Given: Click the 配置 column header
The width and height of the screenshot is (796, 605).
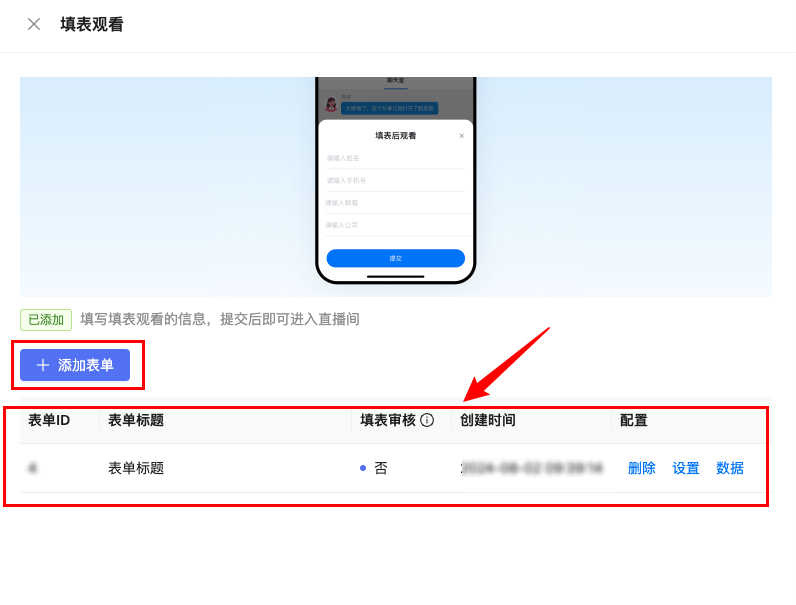Looking at the screenshot, I should pyautogui.click(x=634, y=420).
